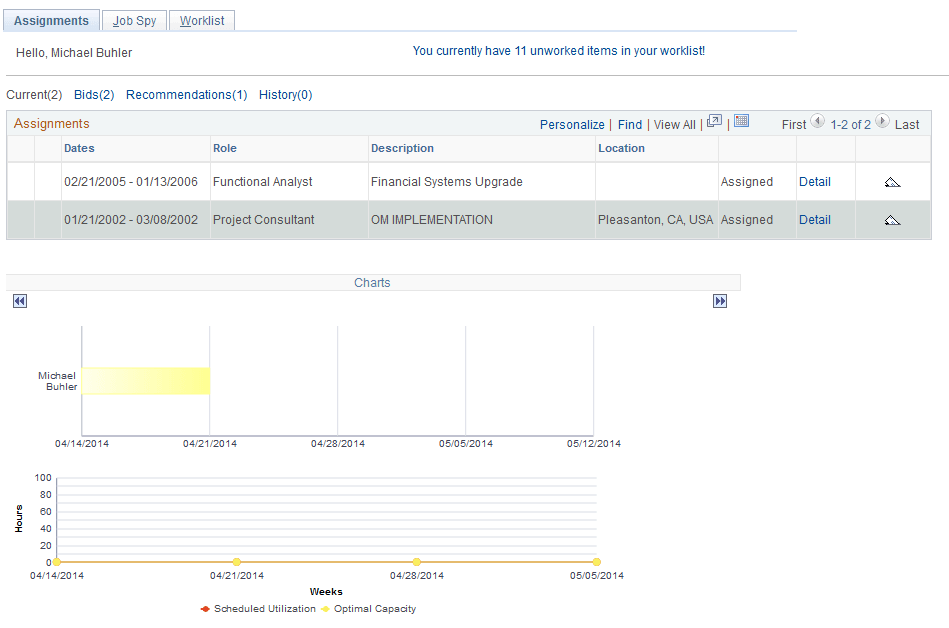Open the History(0) view
Viewport: 949px width, 628px height.
pos(286,95)
